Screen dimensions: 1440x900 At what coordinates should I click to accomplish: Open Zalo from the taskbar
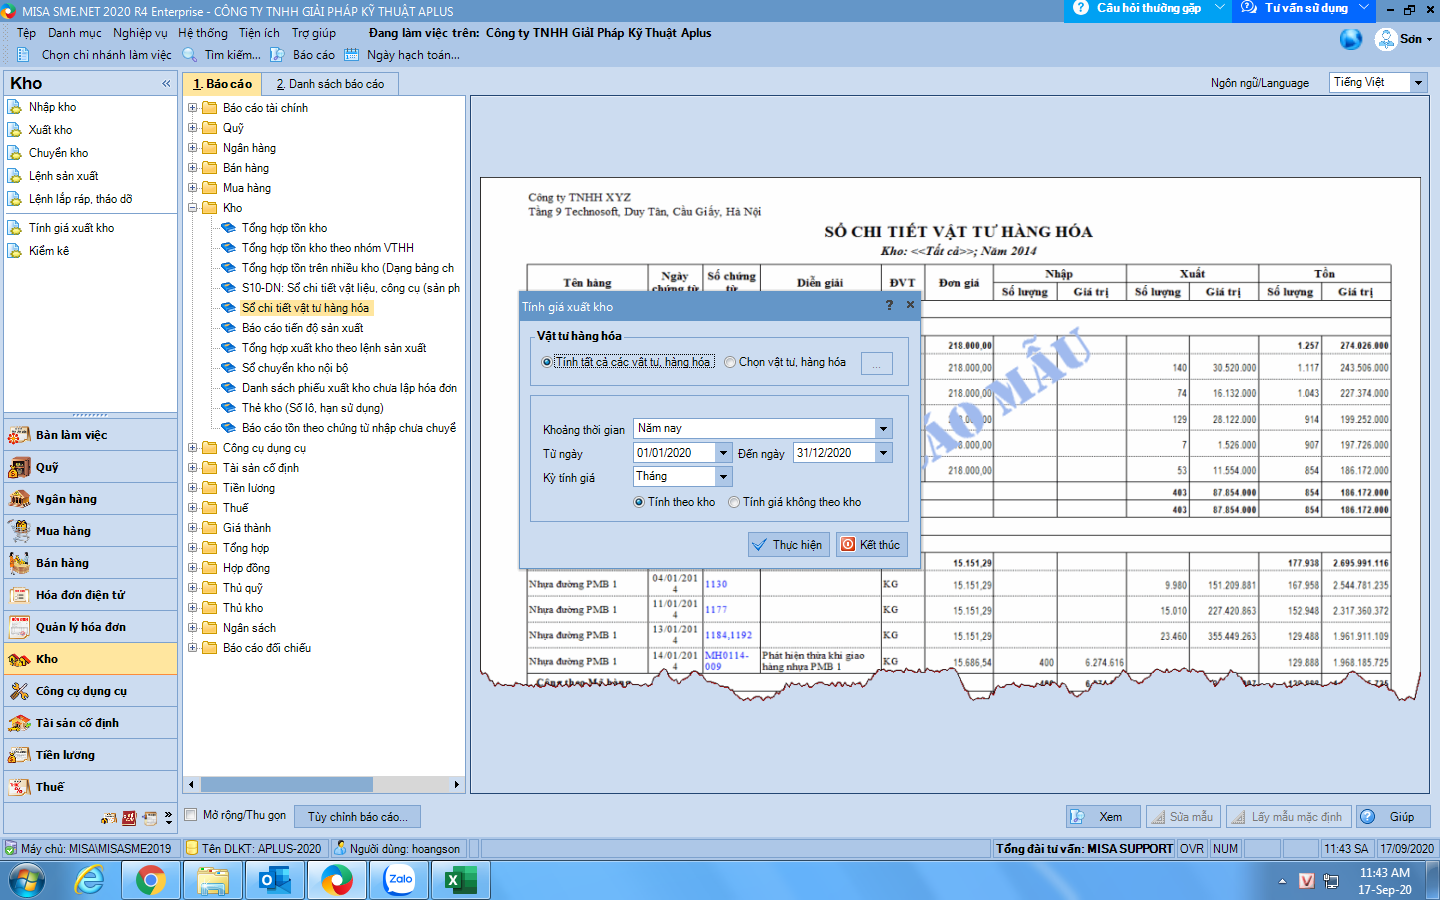pyautogui.click(x=400, y=880)
